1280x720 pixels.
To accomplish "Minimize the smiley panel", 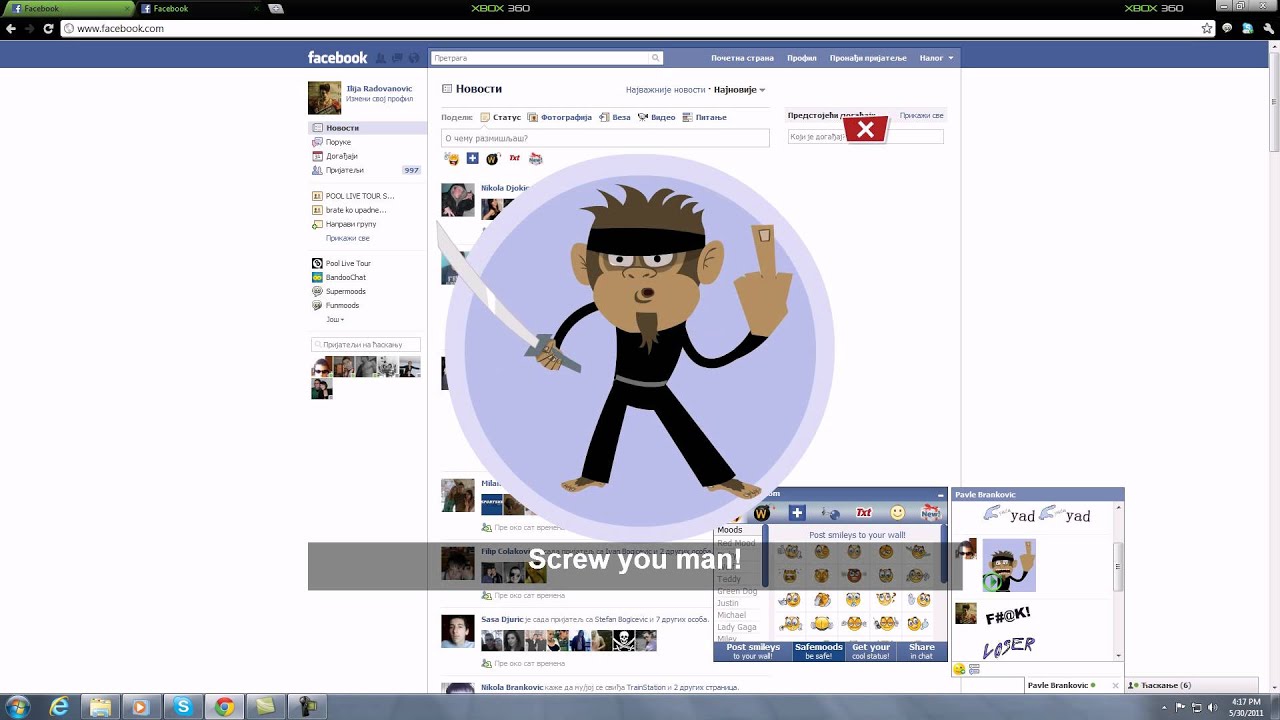I will click(940, 495).
